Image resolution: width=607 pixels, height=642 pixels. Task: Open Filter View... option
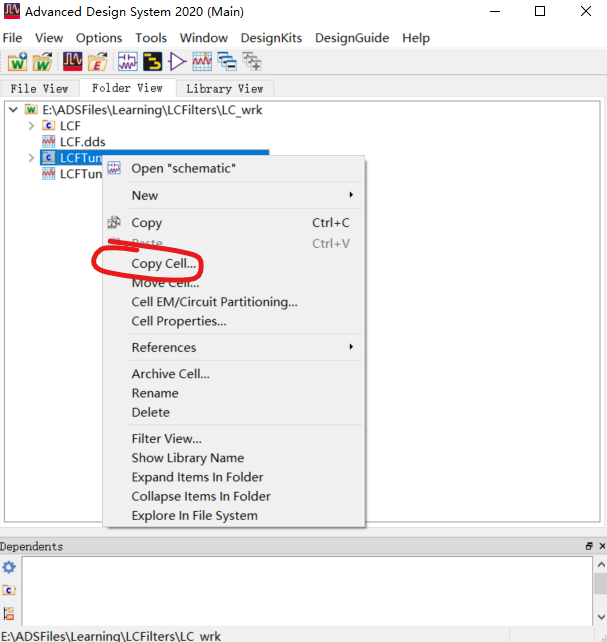(234, 439)
